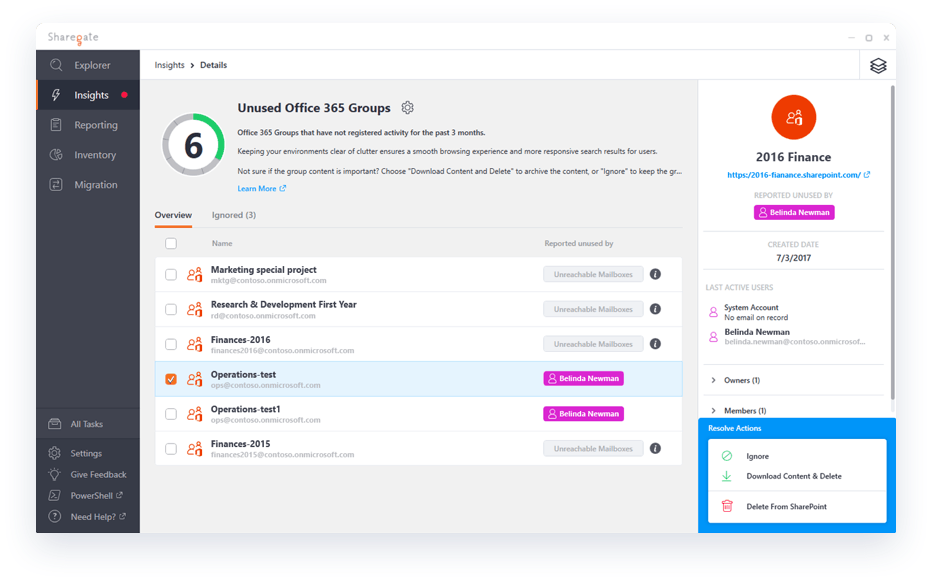Image resolution: width=932 pixels, height=582 pixels.
Task: Open the Explorer magnifier icon in sidebar
Action: click(x=56, y=65)
